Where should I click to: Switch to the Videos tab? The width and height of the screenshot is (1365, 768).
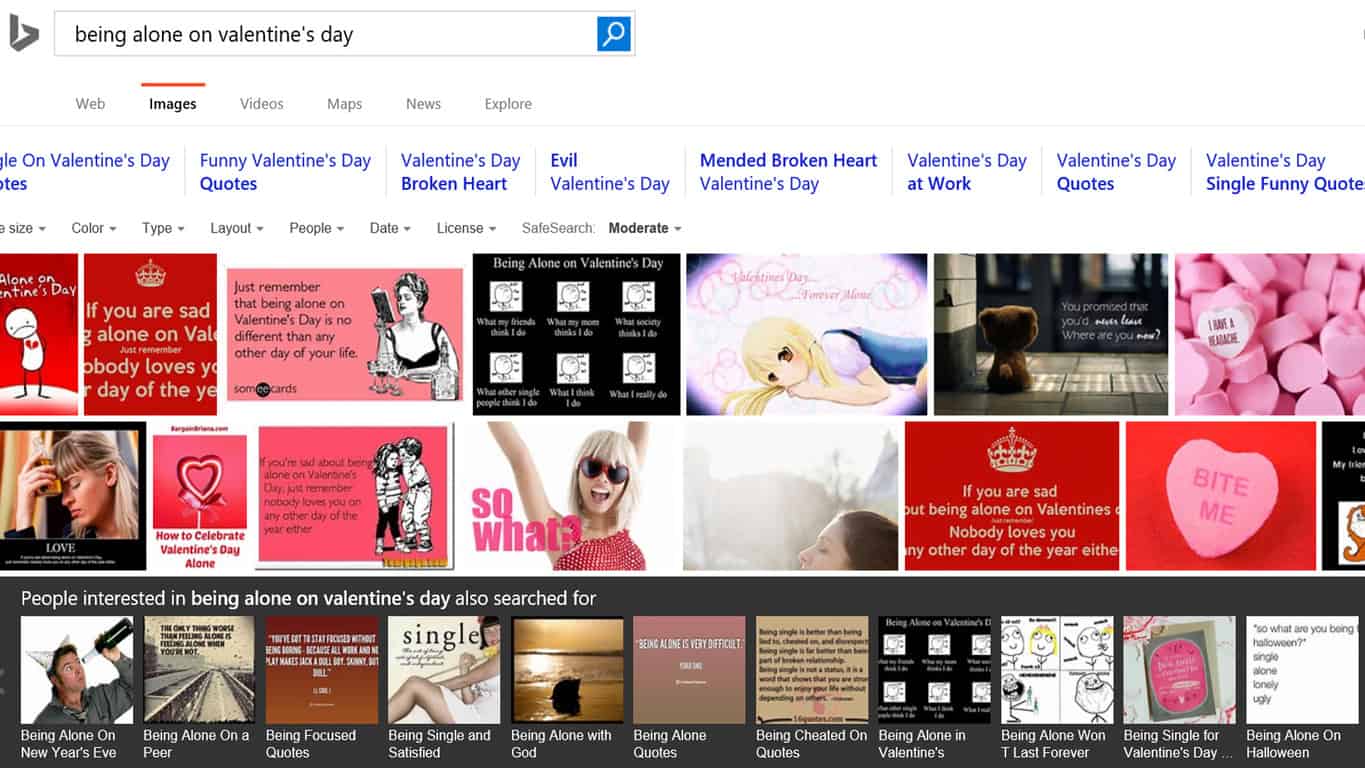pos(261,104)
